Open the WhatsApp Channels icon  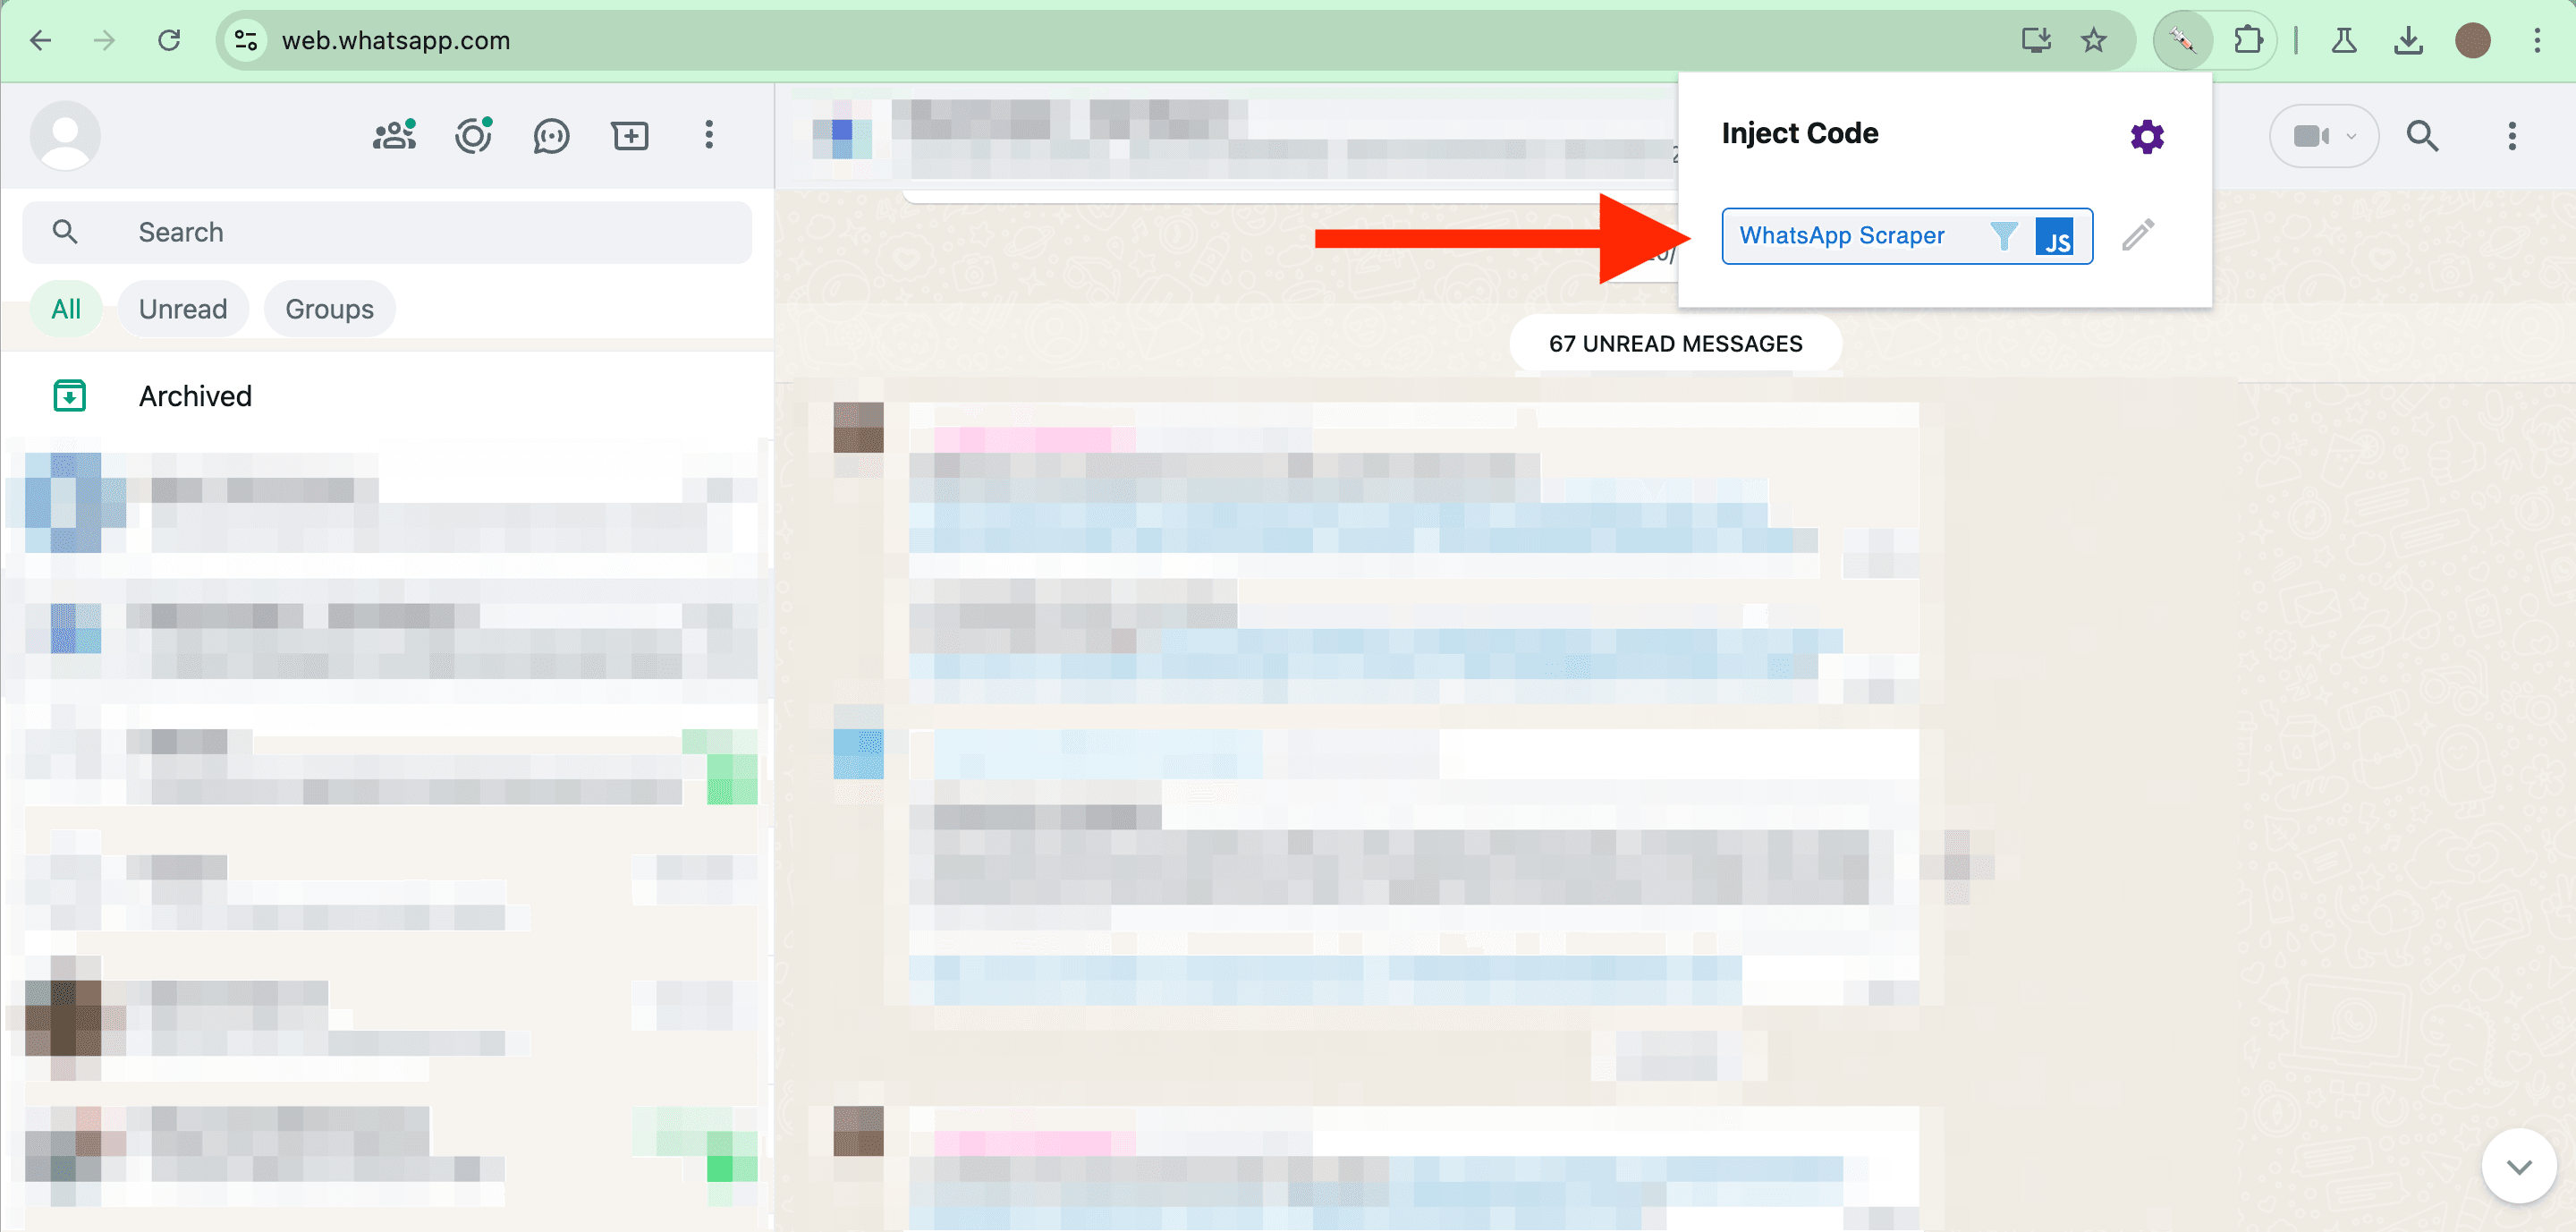(x=551, y=135)
